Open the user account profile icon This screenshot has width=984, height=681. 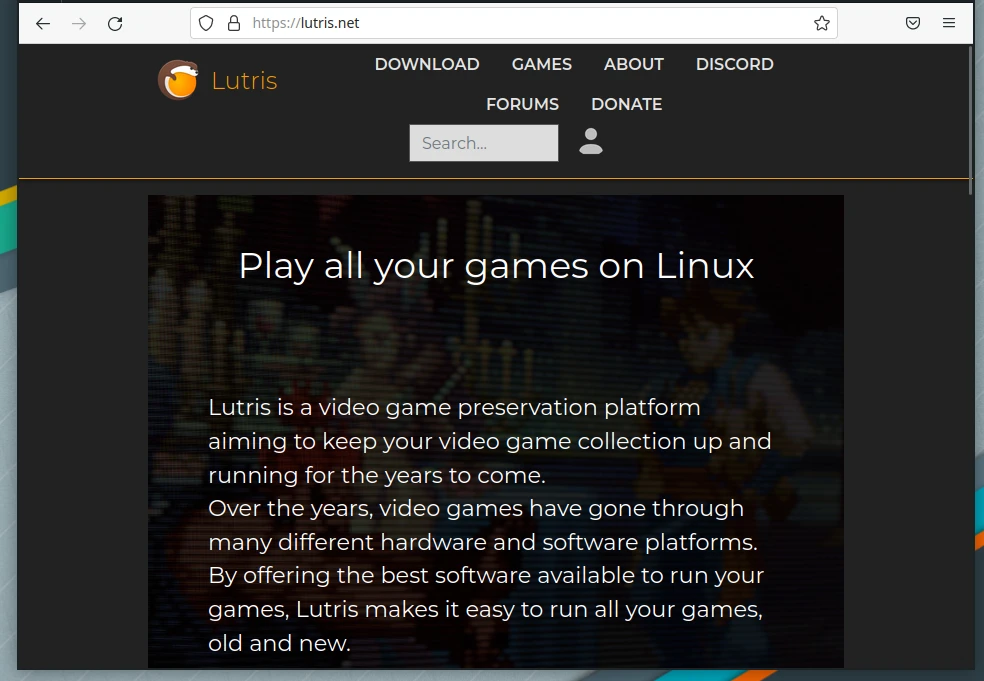pos(591,141)
